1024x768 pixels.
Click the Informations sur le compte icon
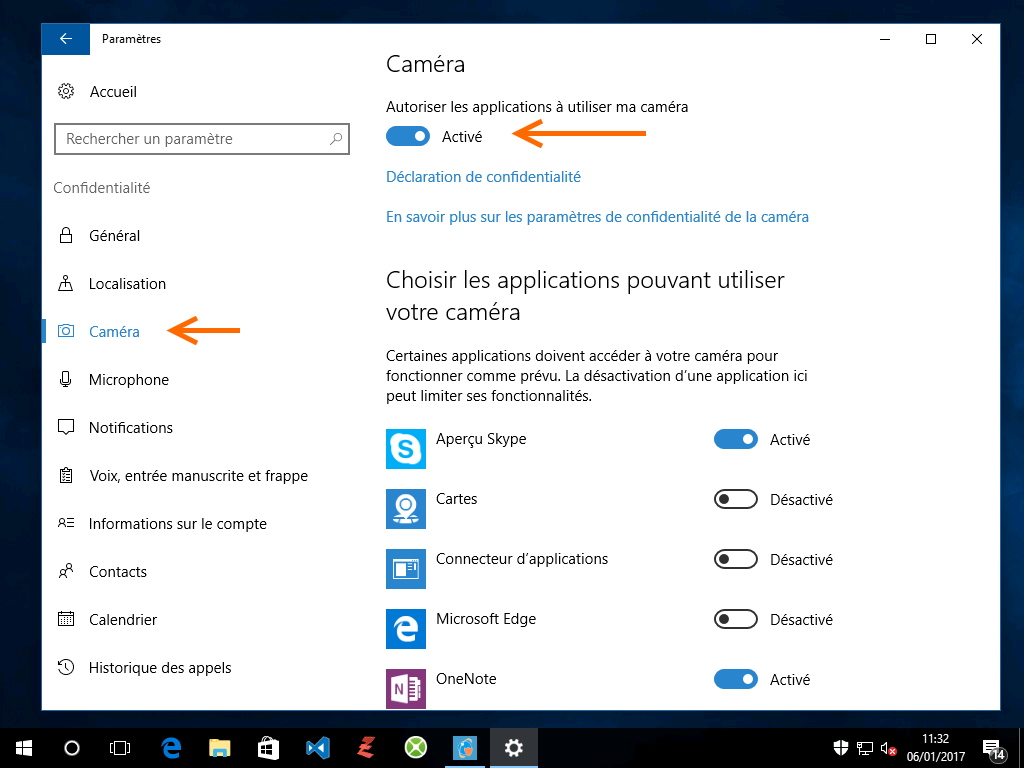click(x=66, y=523)
